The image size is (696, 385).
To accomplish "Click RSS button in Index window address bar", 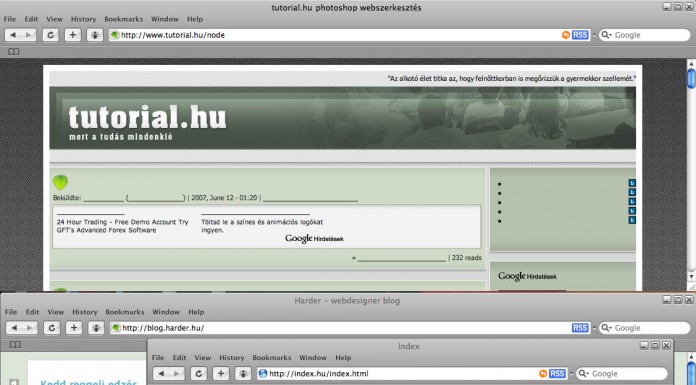I will pos(558,374).
